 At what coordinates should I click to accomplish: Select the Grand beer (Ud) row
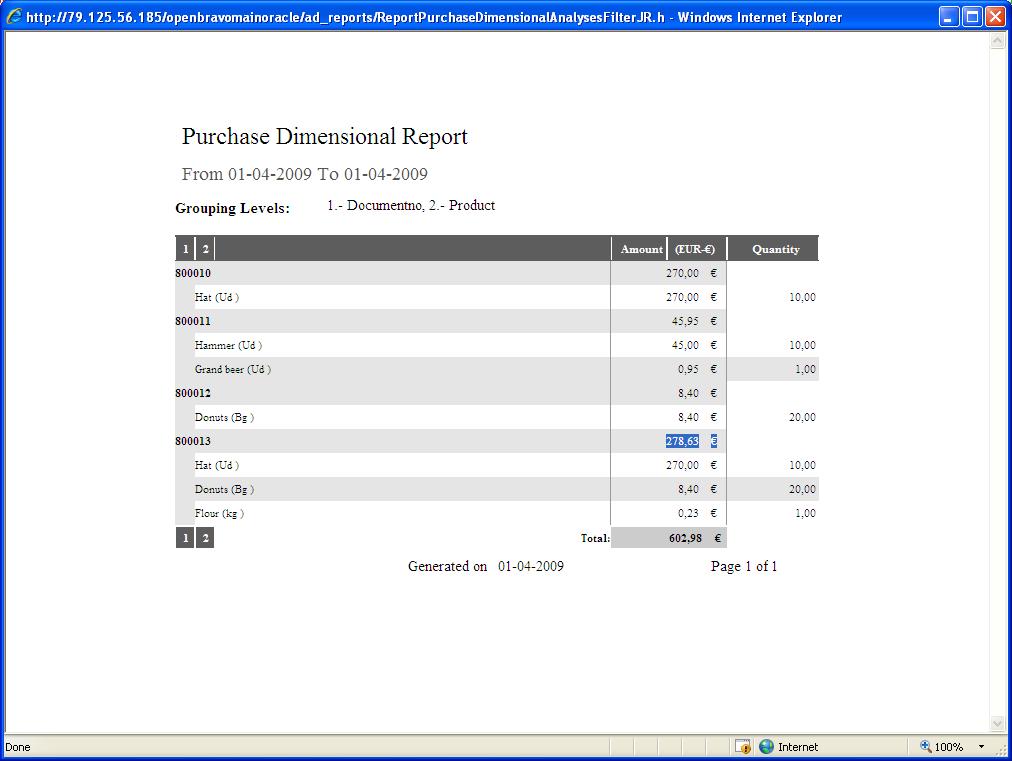232,369
